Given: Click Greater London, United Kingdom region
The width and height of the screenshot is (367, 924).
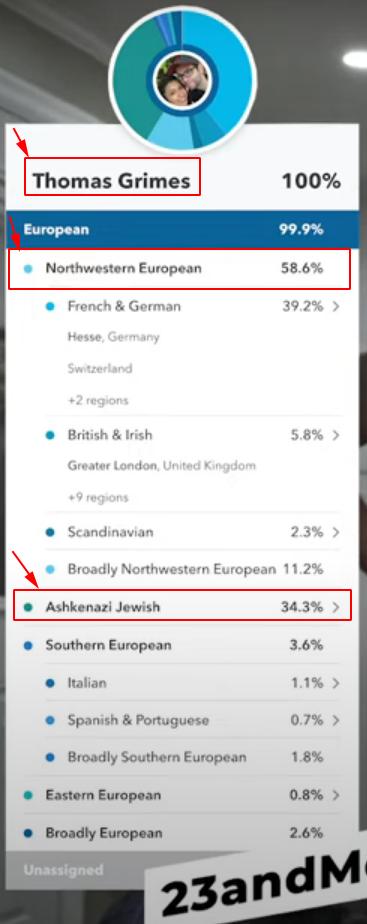Looking at the screenshot, I should 161,466.
